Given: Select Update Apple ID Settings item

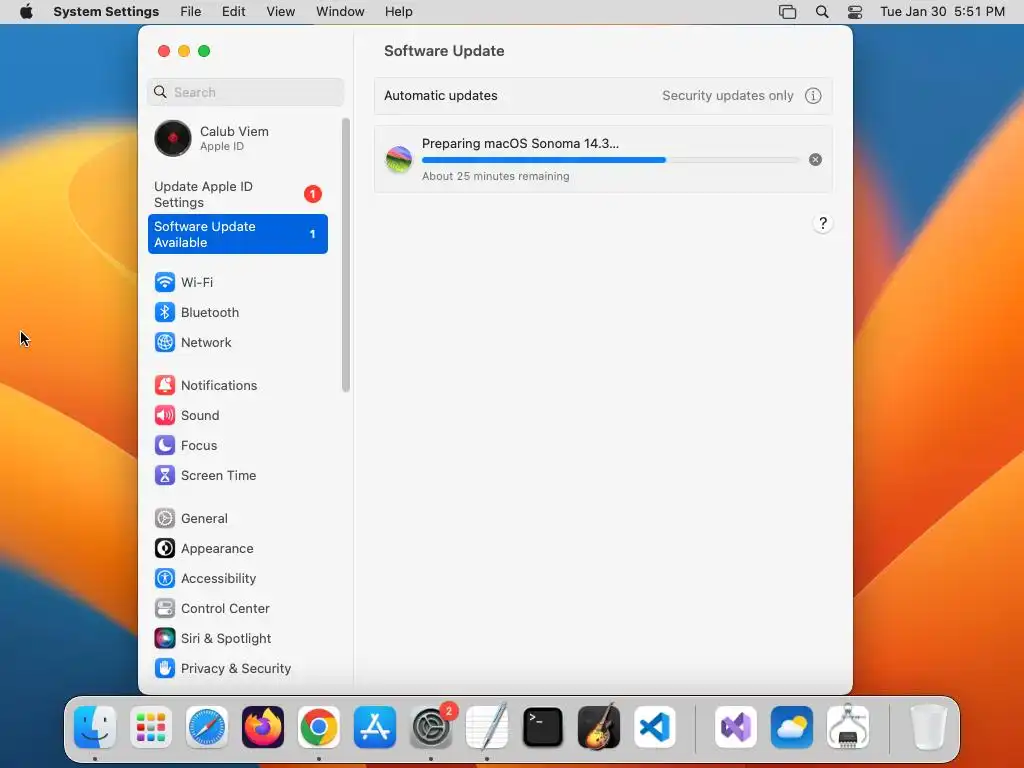Looking at the screenshot, I should [x=238, y=195].
